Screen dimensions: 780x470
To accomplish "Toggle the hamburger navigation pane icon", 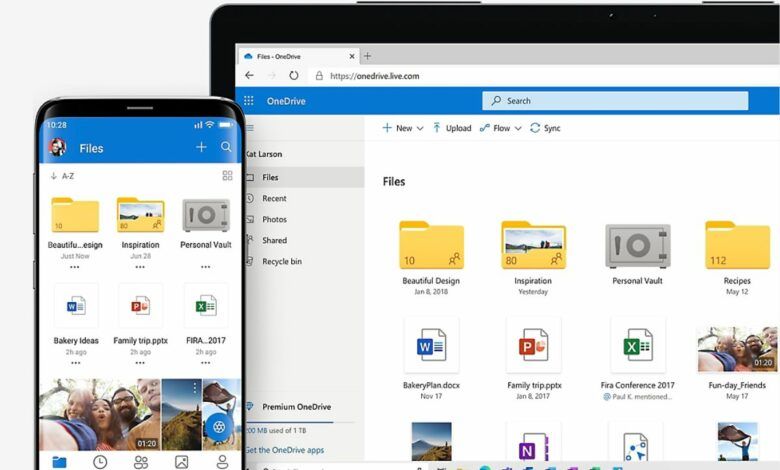I will [250, 128].
